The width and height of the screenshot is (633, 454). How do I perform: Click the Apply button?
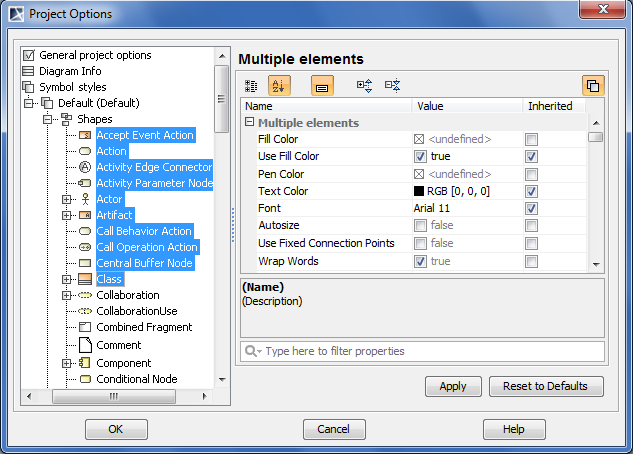453,386
